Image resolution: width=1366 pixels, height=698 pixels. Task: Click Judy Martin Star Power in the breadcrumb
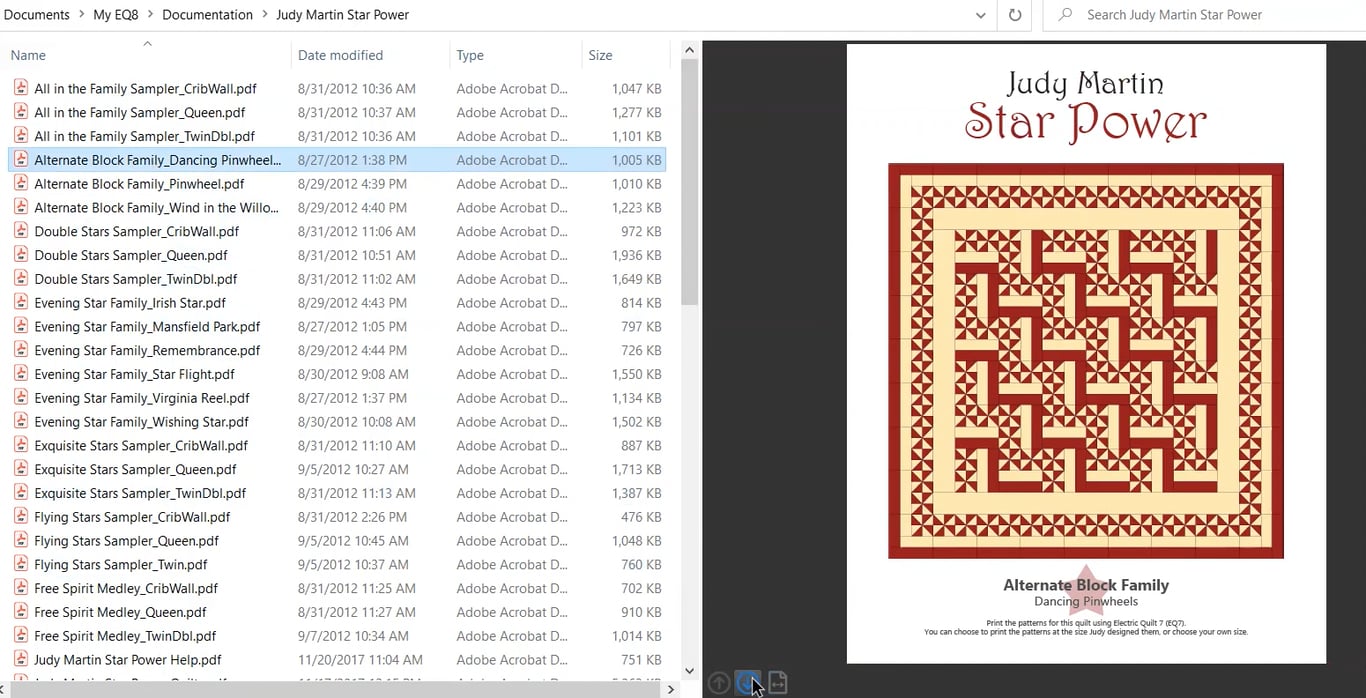[x=343, y=15]
